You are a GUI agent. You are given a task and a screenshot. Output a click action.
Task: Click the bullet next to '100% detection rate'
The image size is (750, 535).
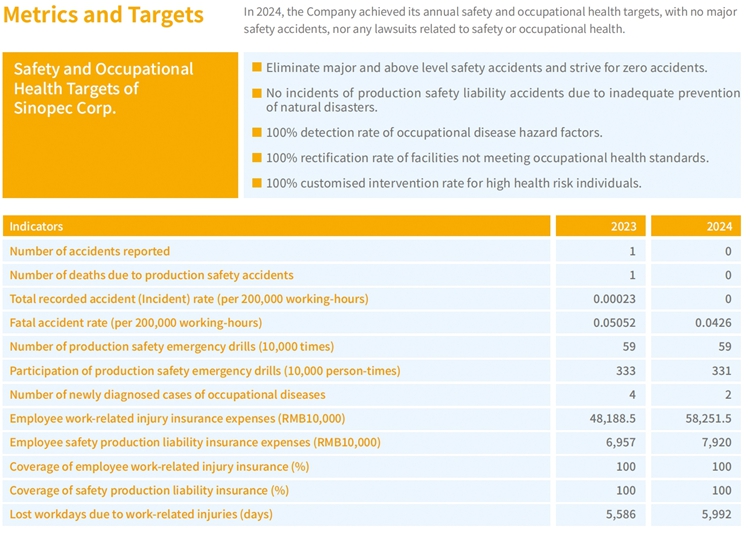257,132
